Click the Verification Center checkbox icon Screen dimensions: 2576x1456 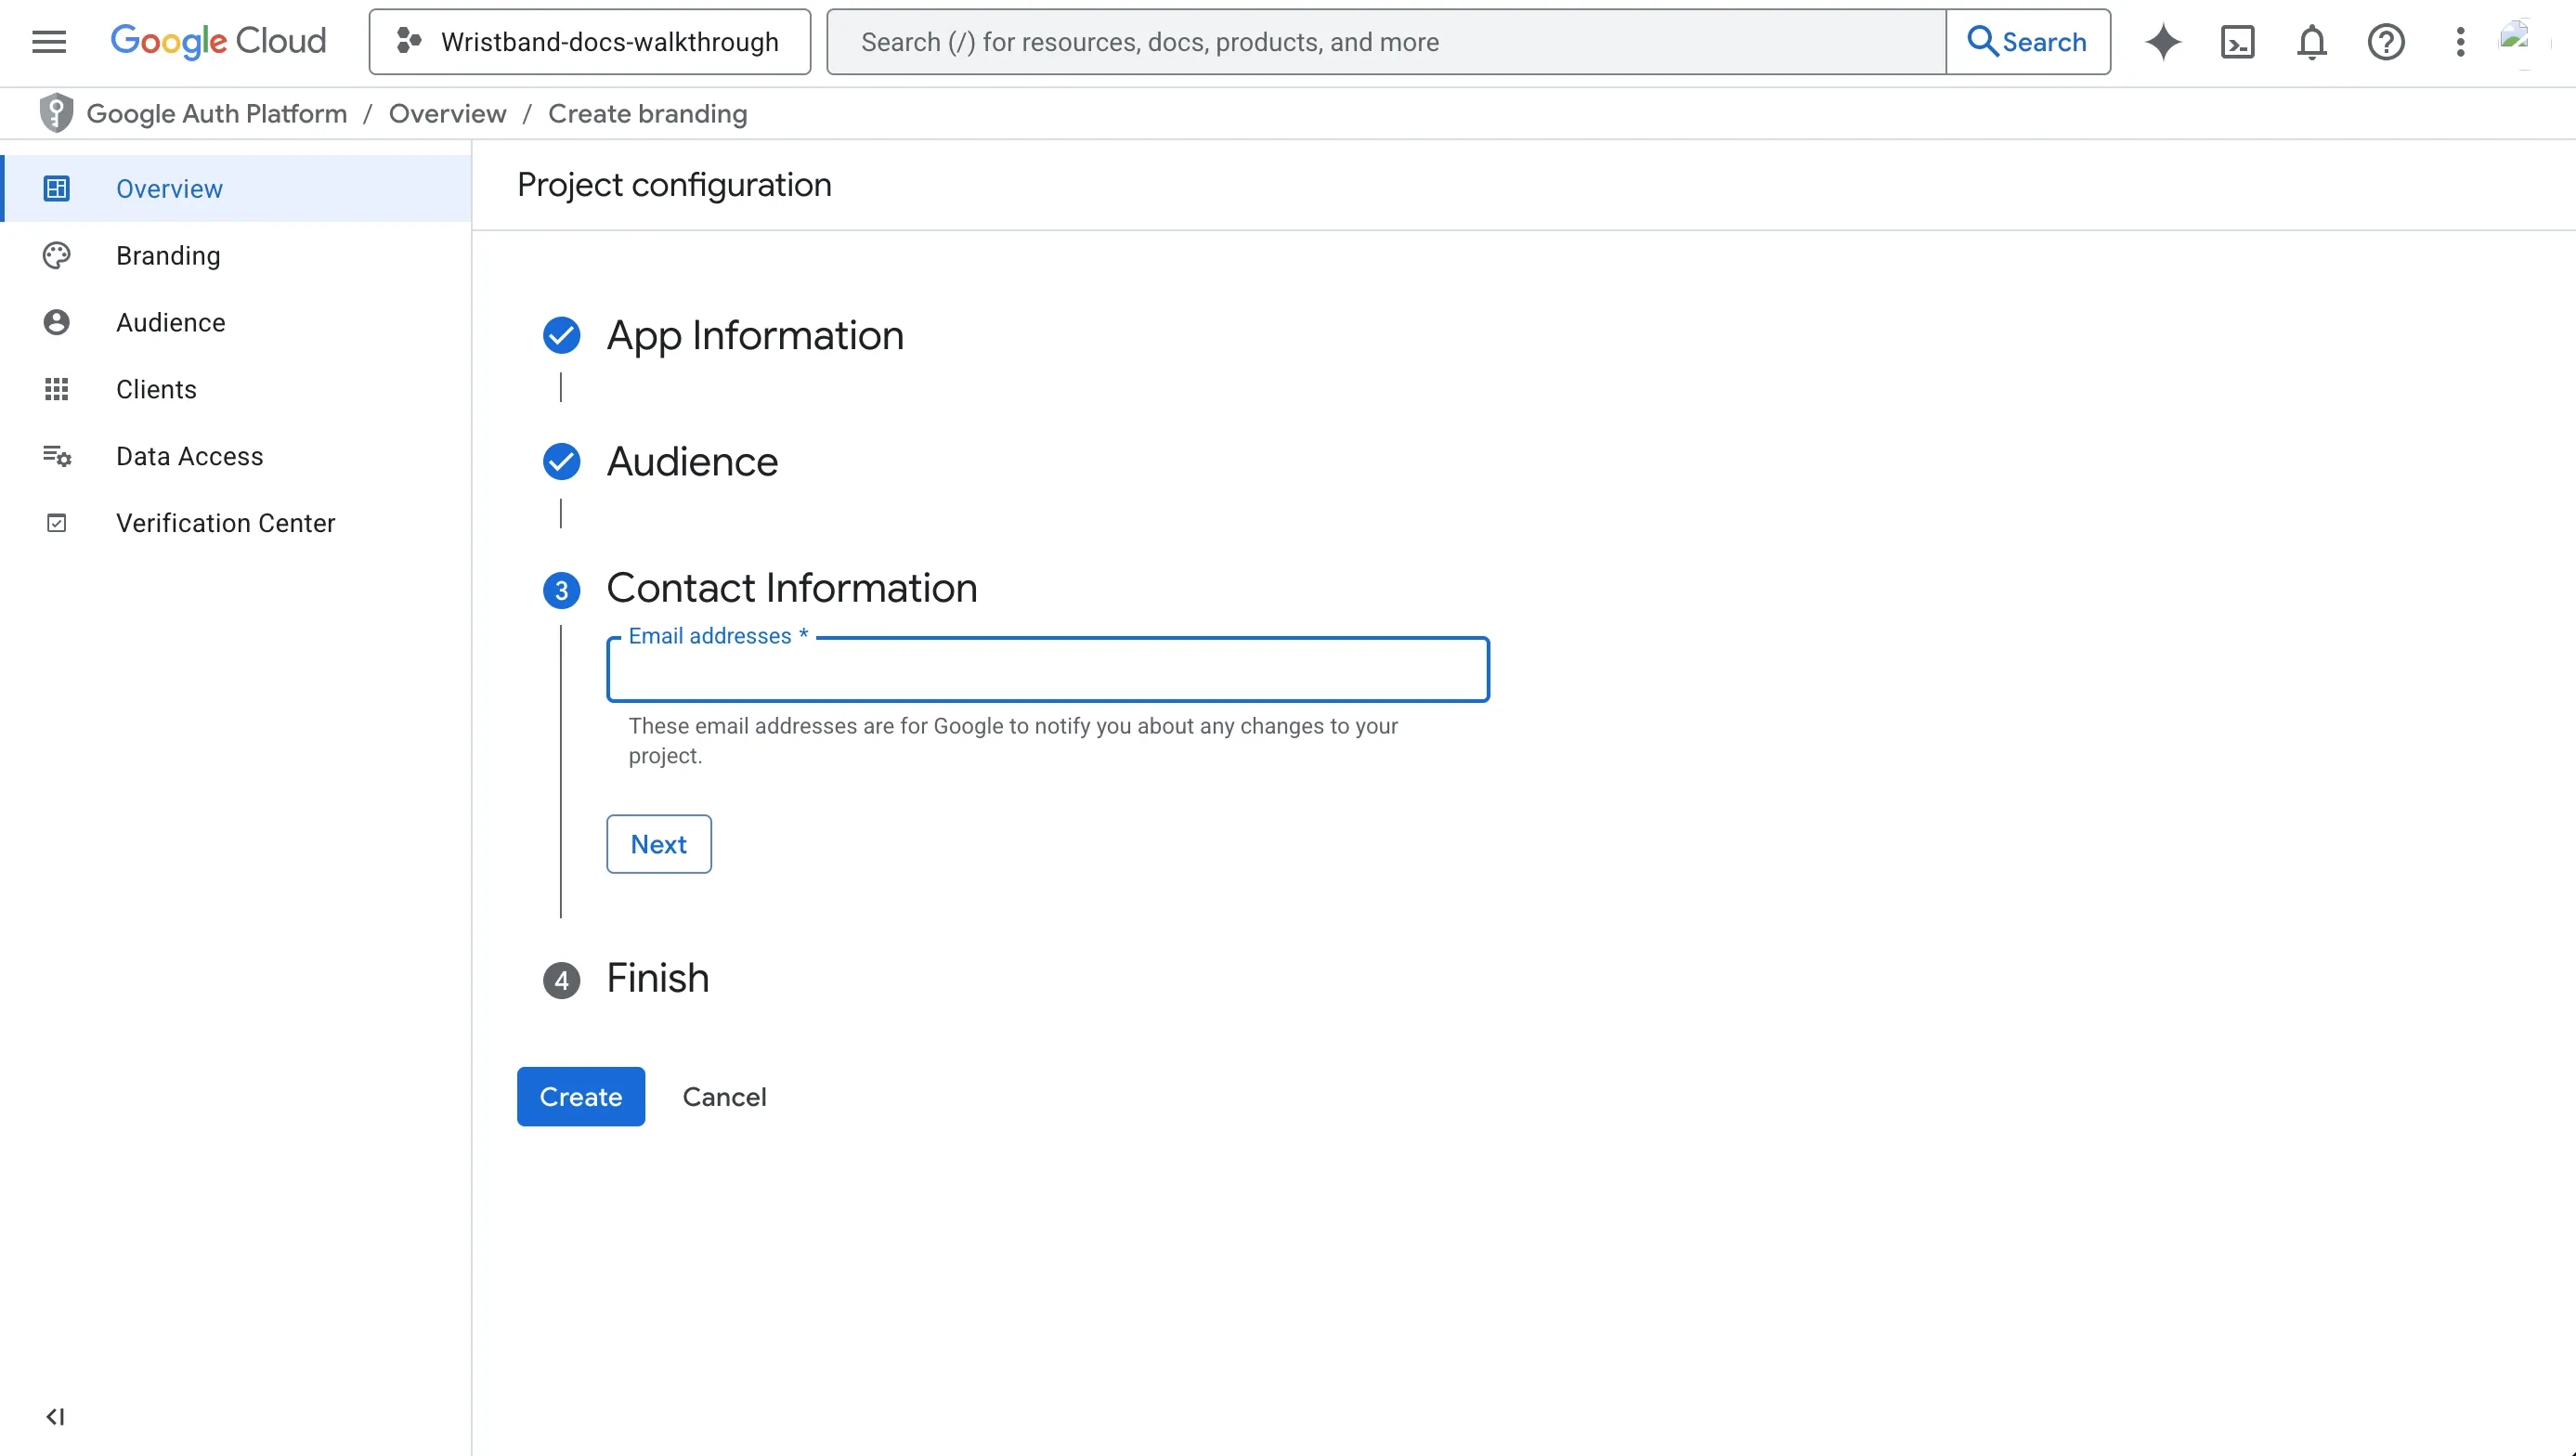[56, 523]
